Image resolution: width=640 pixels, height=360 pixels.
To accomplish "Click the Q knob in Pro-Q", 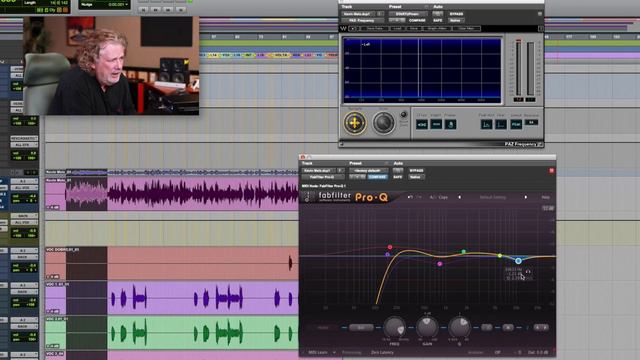I will point(460,327).
